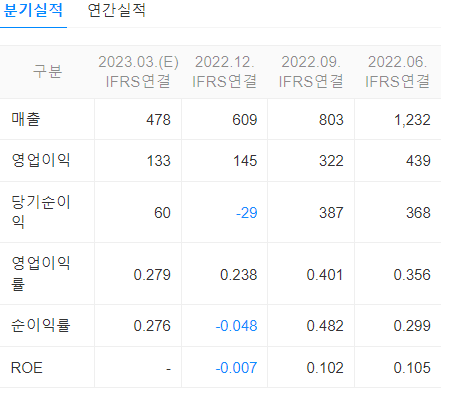
Task: Click the 영업이익률 value 0.356
Action: tap(412, 275)
